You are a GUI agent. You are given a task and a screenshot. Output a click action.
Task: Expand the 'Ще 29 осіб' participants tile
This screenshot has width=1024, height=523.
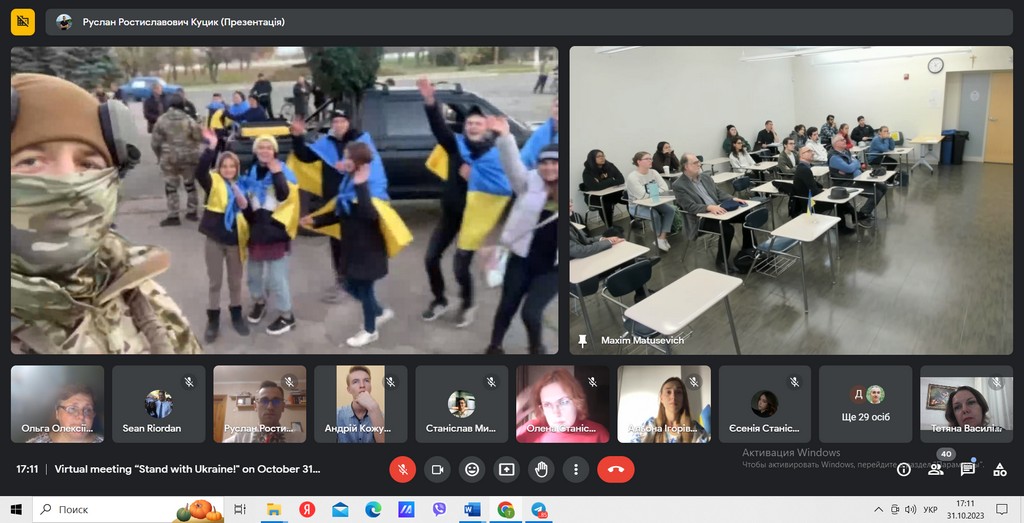tap(866, 404)
